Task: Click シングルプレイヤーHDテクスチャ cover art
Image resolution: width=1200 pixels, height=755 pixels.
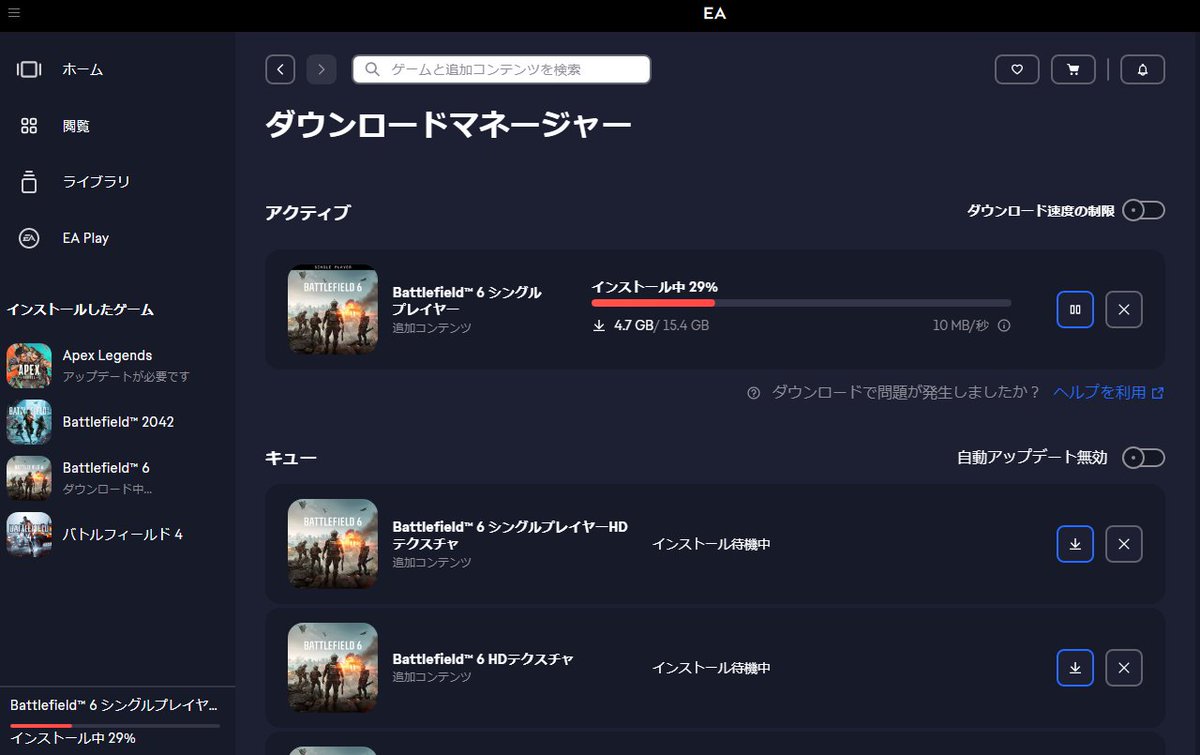Action: pos(333,544)
